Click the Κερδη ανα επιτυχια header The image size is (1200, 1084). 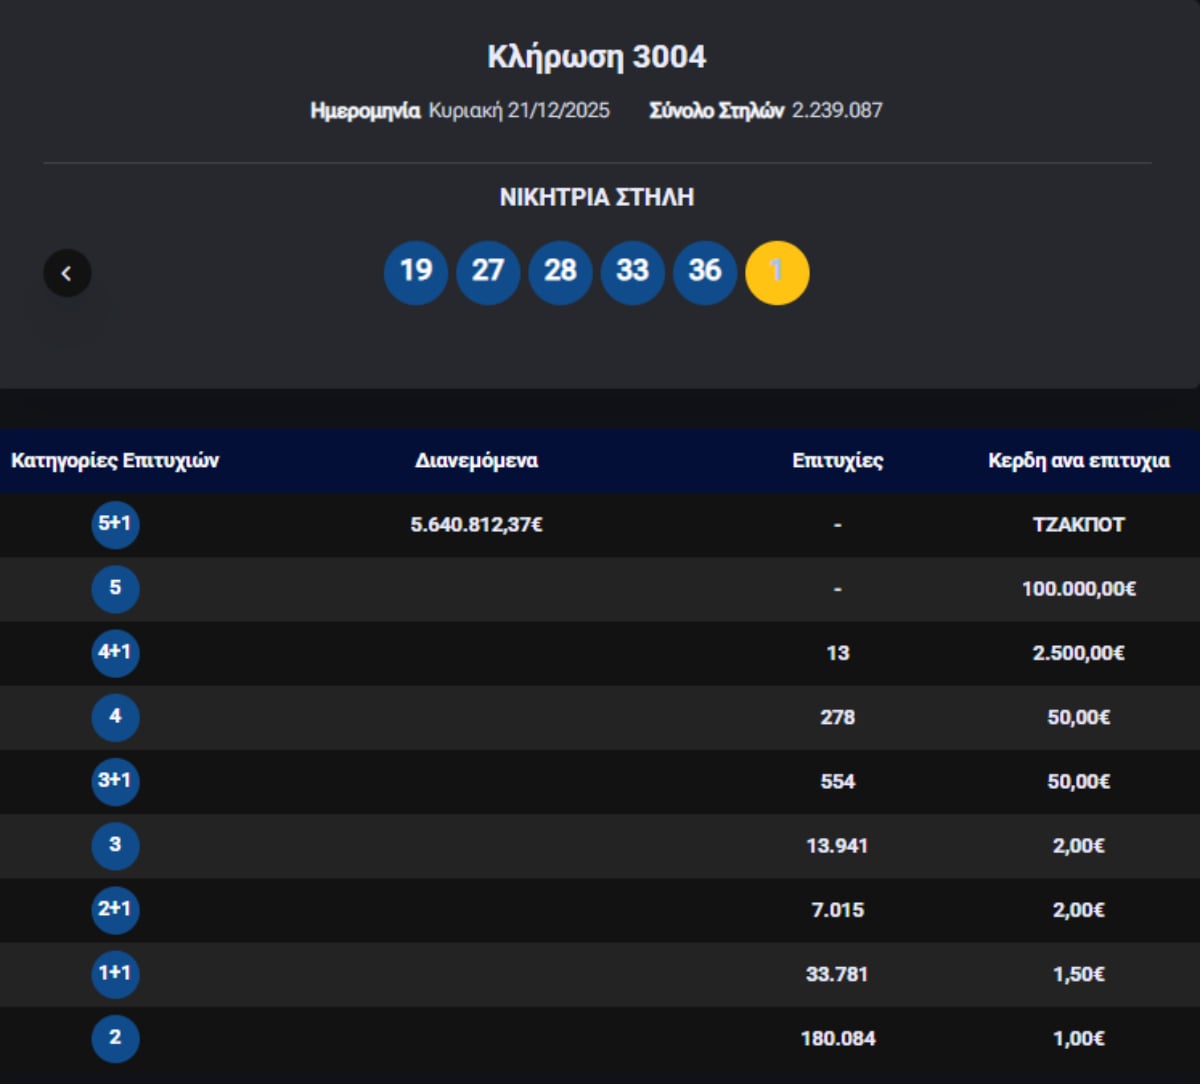[x=1078, y=461]
